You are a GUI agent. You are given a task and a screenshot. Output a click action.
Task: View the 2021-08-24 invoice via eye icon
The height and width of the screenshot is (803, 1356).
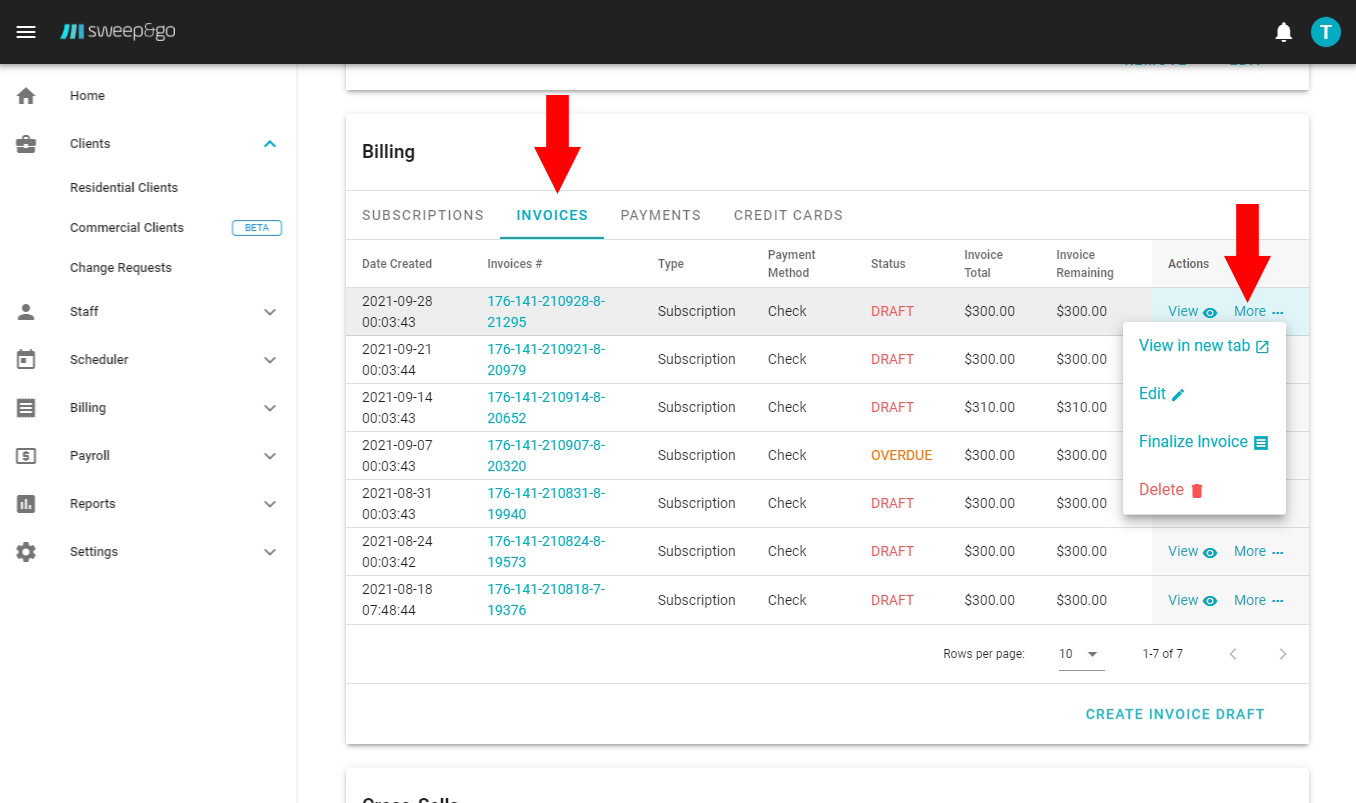(1210, 552)
